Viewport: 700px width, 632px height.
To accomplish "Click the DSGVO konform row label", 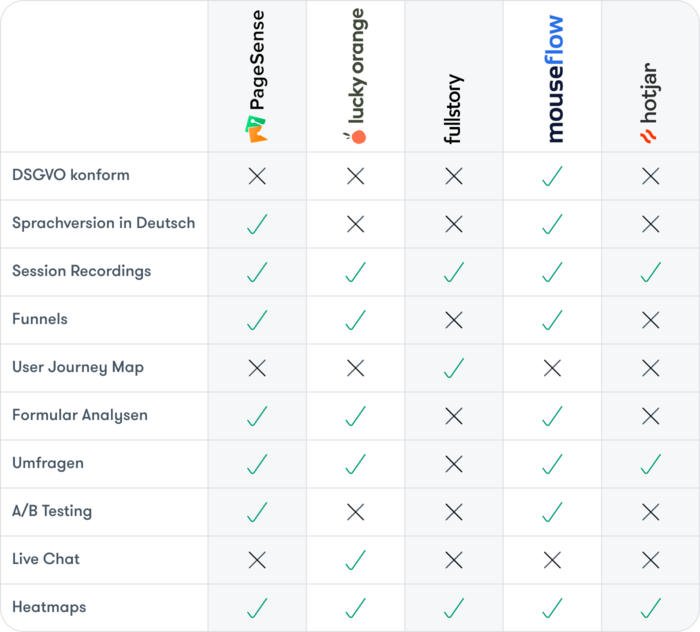I will (71, 175).
